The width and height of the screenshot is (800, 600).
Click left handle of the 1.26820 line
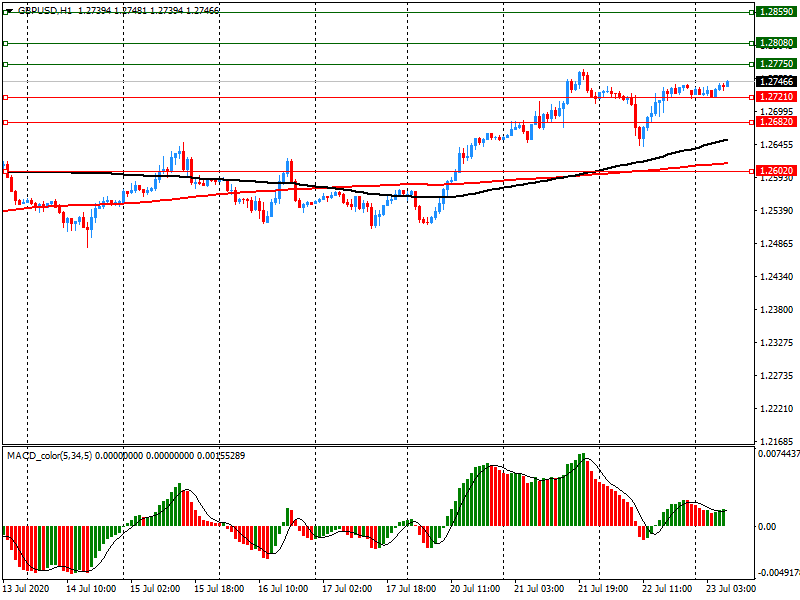(5, 122)
